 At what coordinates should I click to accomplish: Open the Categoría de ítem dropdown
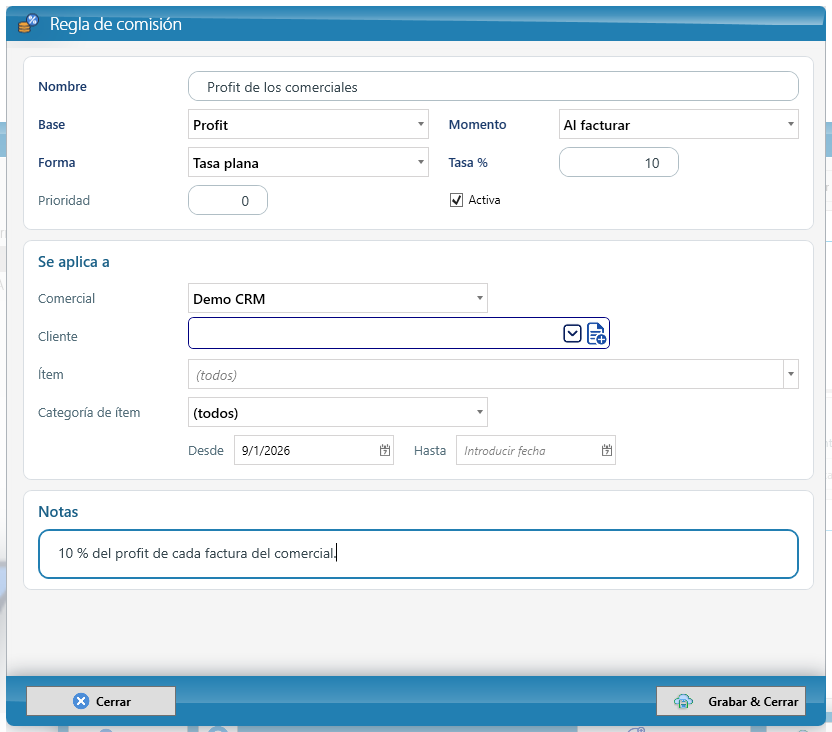click(338, 412)
